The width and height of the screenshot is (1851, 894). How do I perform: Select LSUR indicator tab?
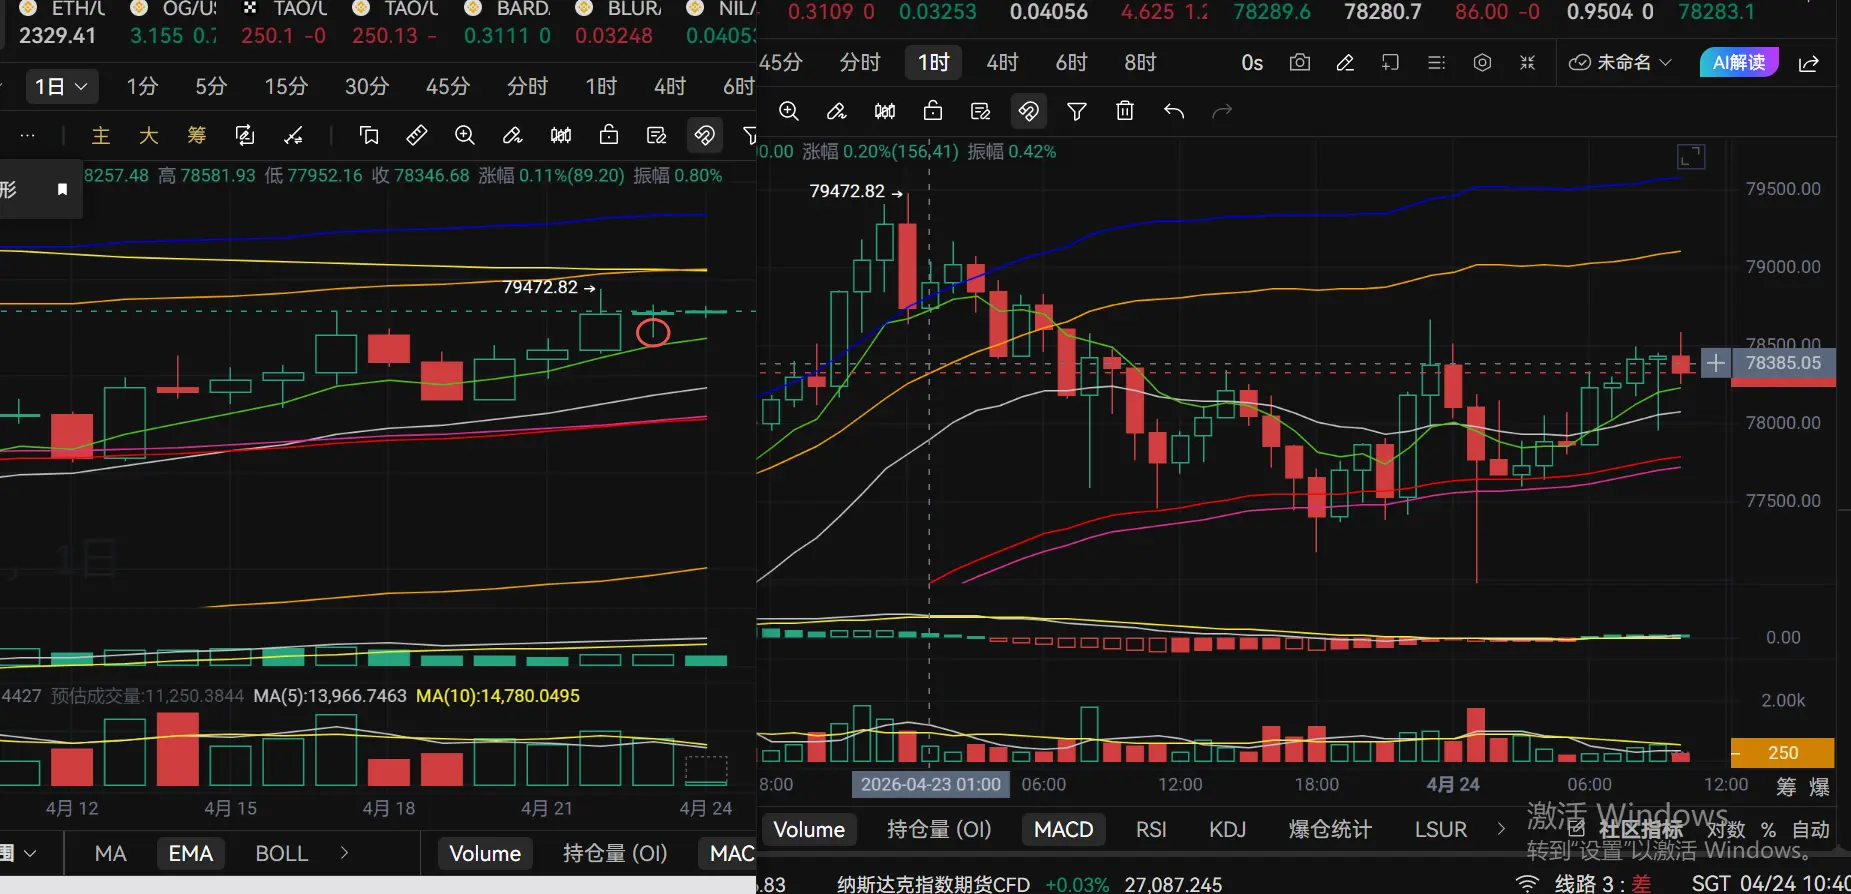point(1441,830)
